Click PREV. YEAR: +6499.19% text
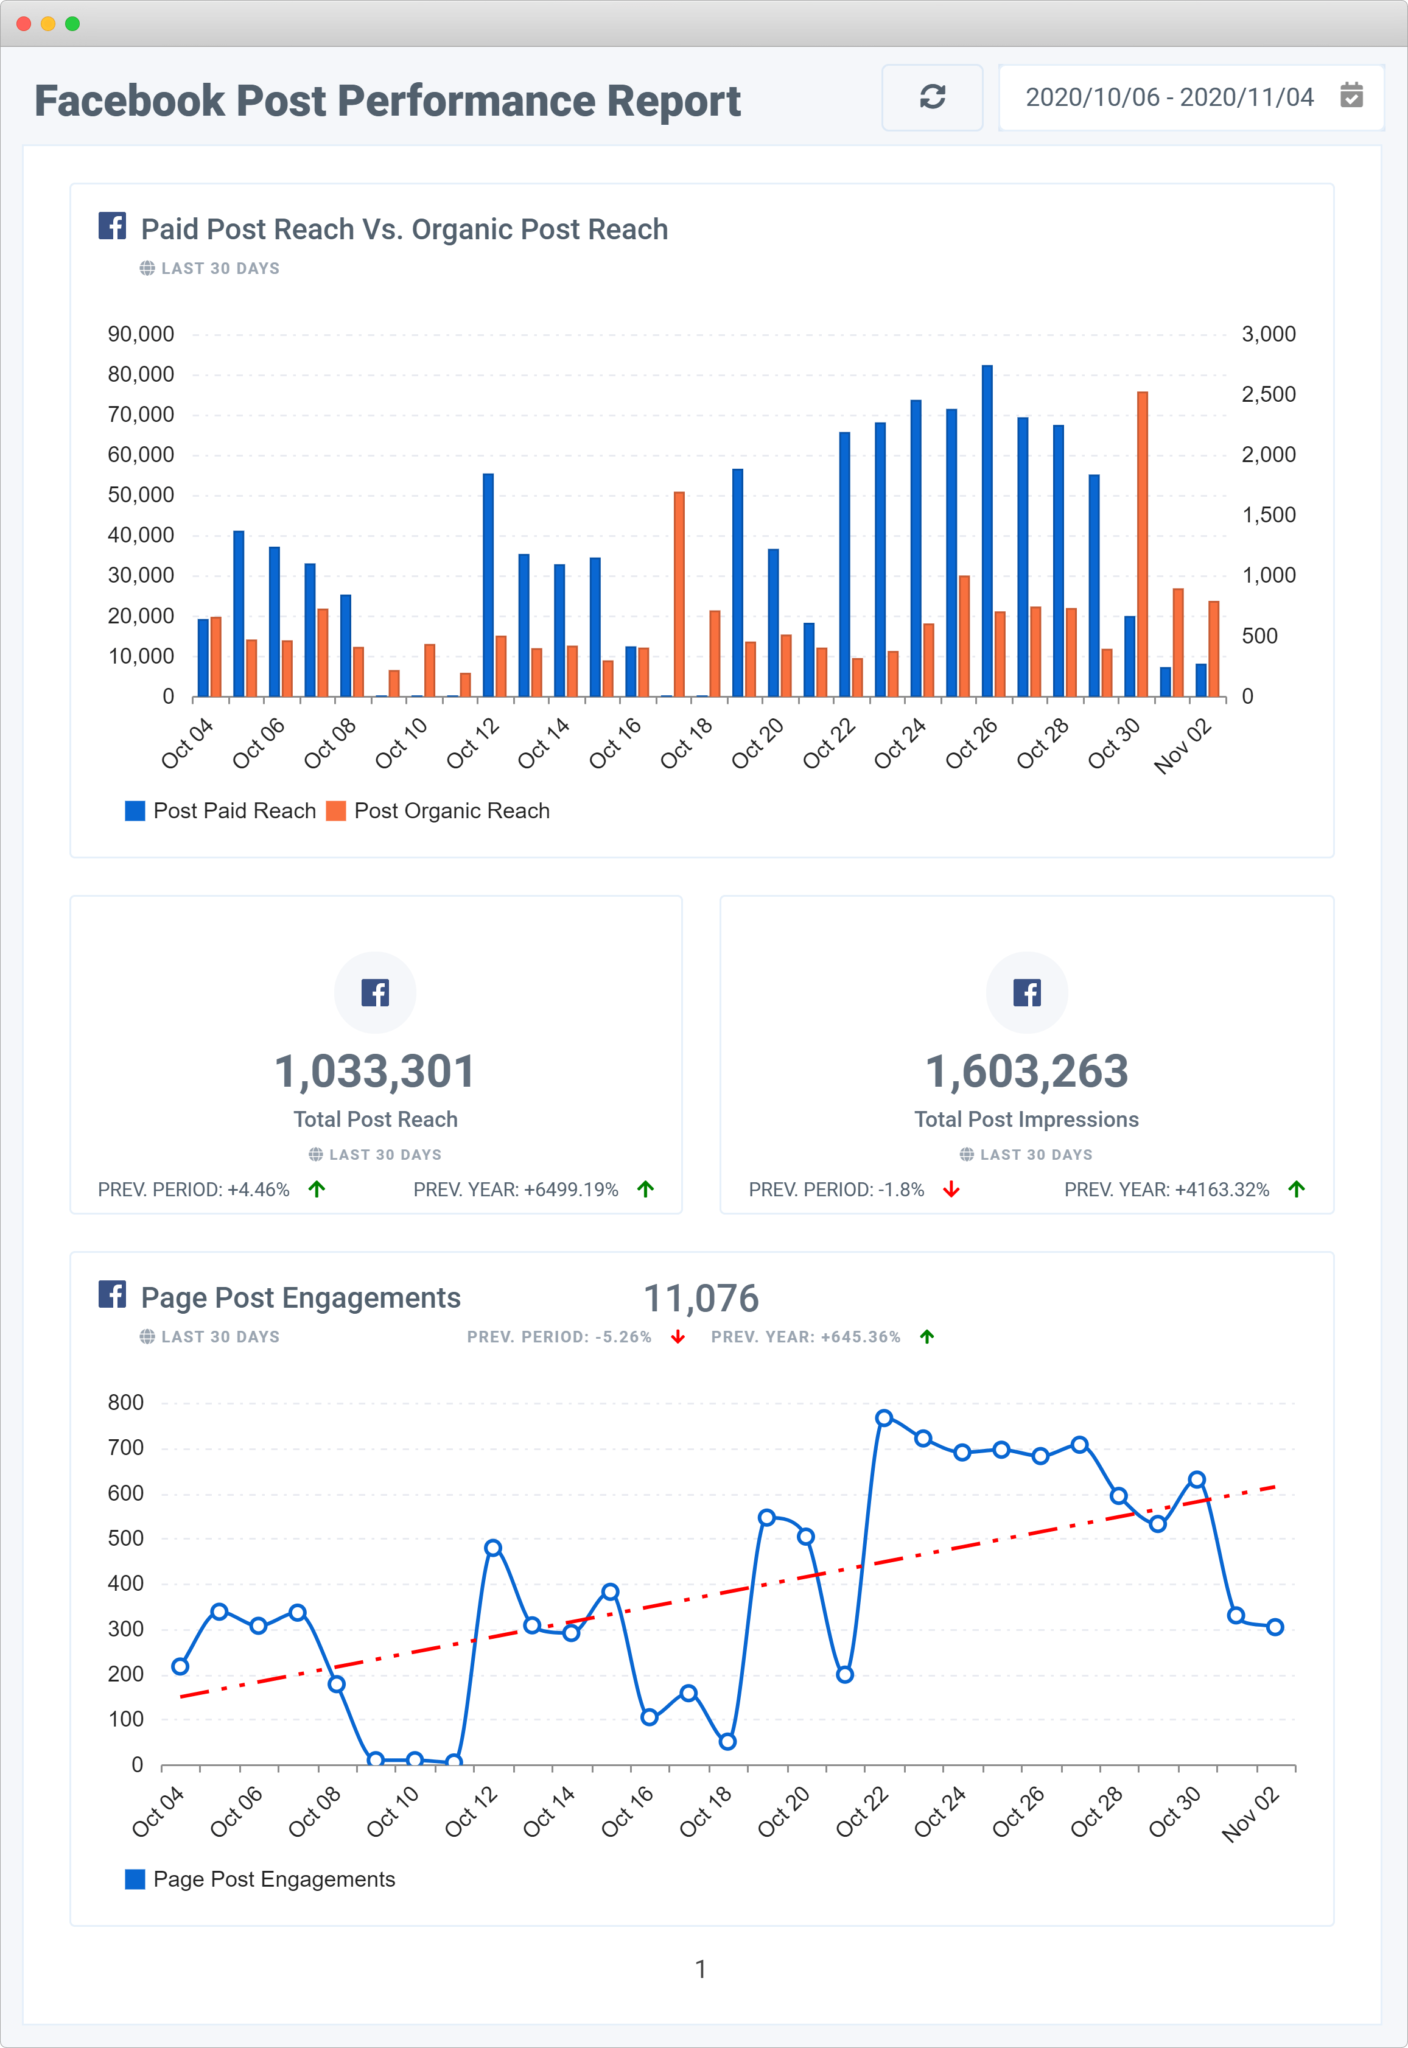The height and width of the screenshot is (2048, 1408). point(516,1189)
